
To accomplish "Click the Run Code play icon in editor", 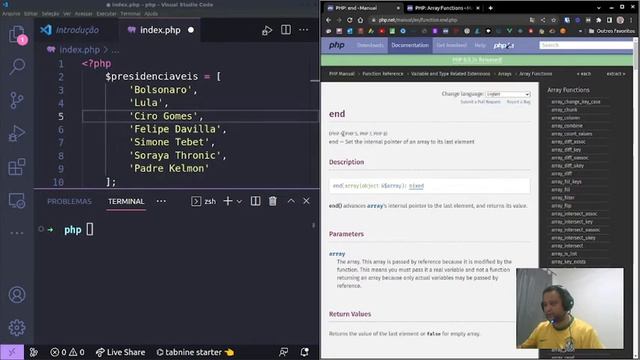I will click(267, 30).
